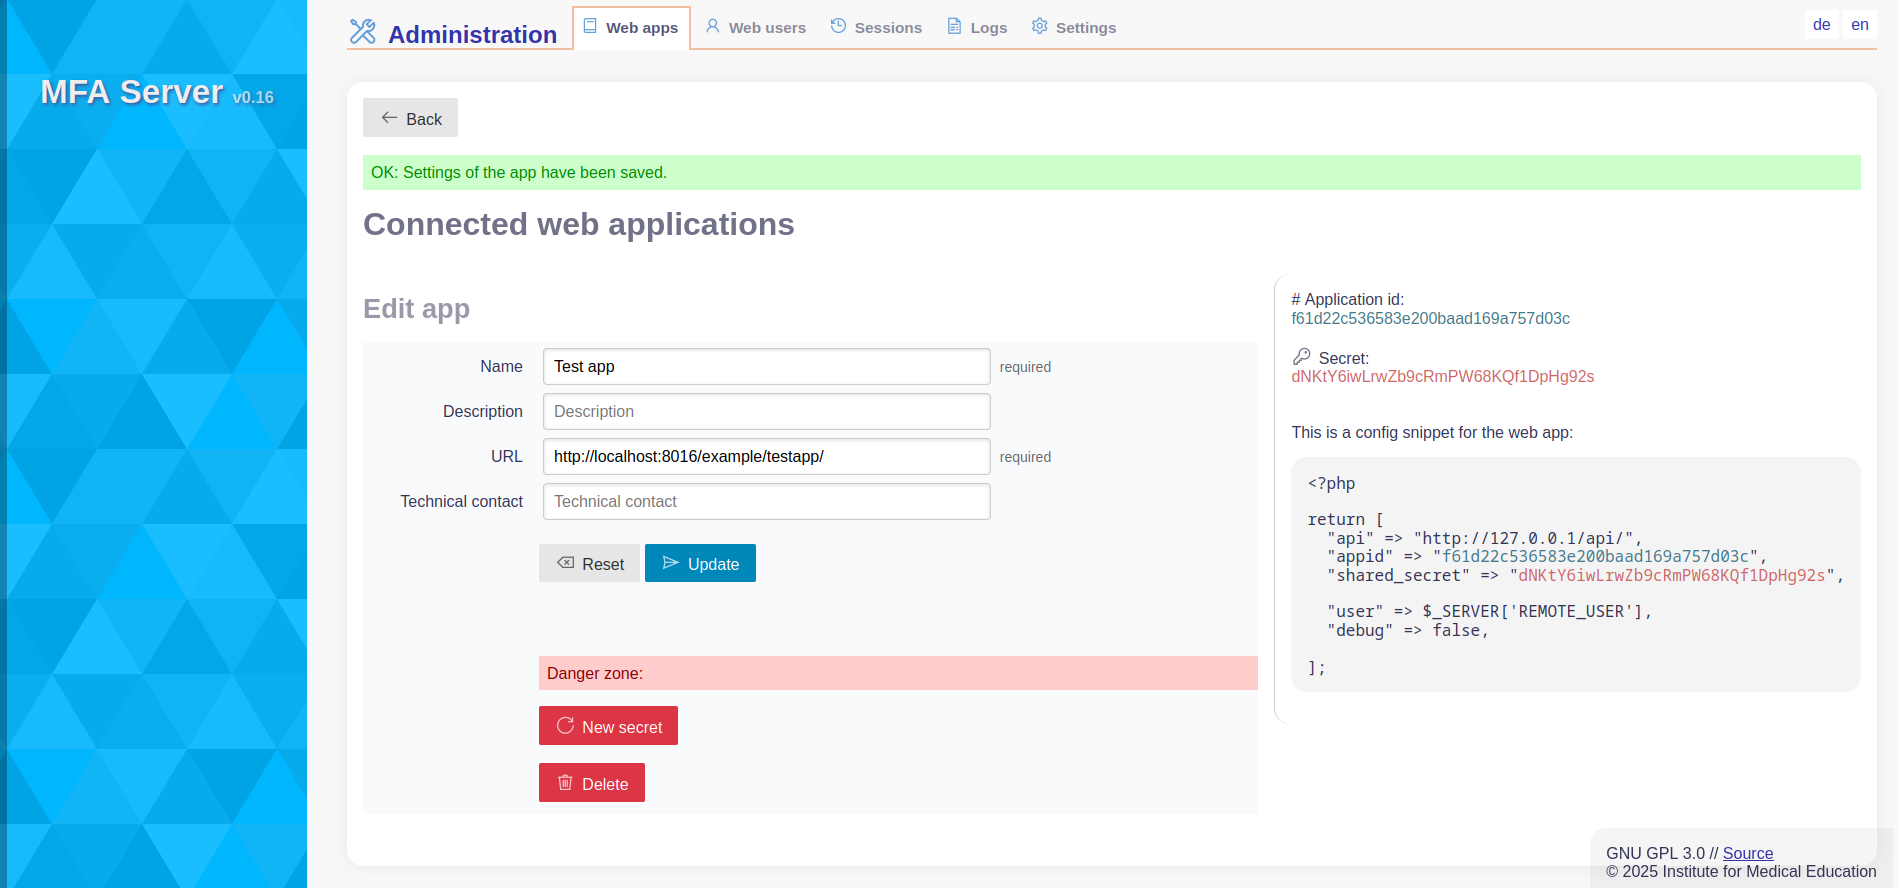The height and width of the screenshot is (888, 1899).
Task: Click the Reset backspace icon
Action: pos(566,563)
